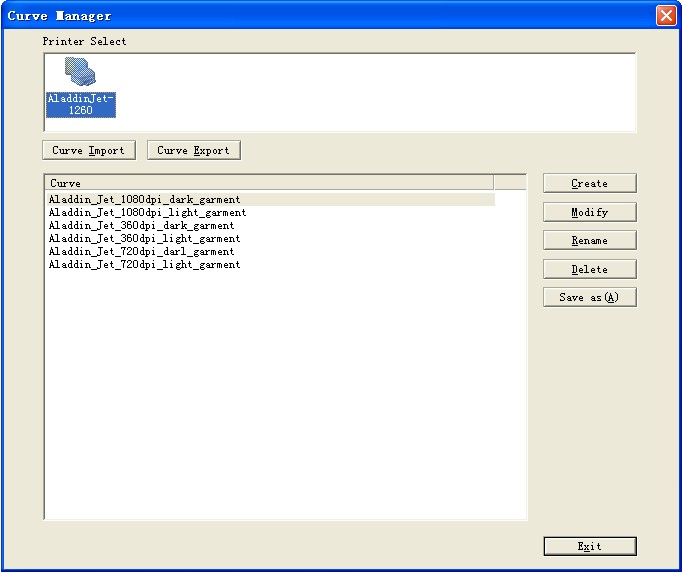Click Save as (A) button
Image resolution: width=682 pixels, height=573 pixels.
(590, 298)
